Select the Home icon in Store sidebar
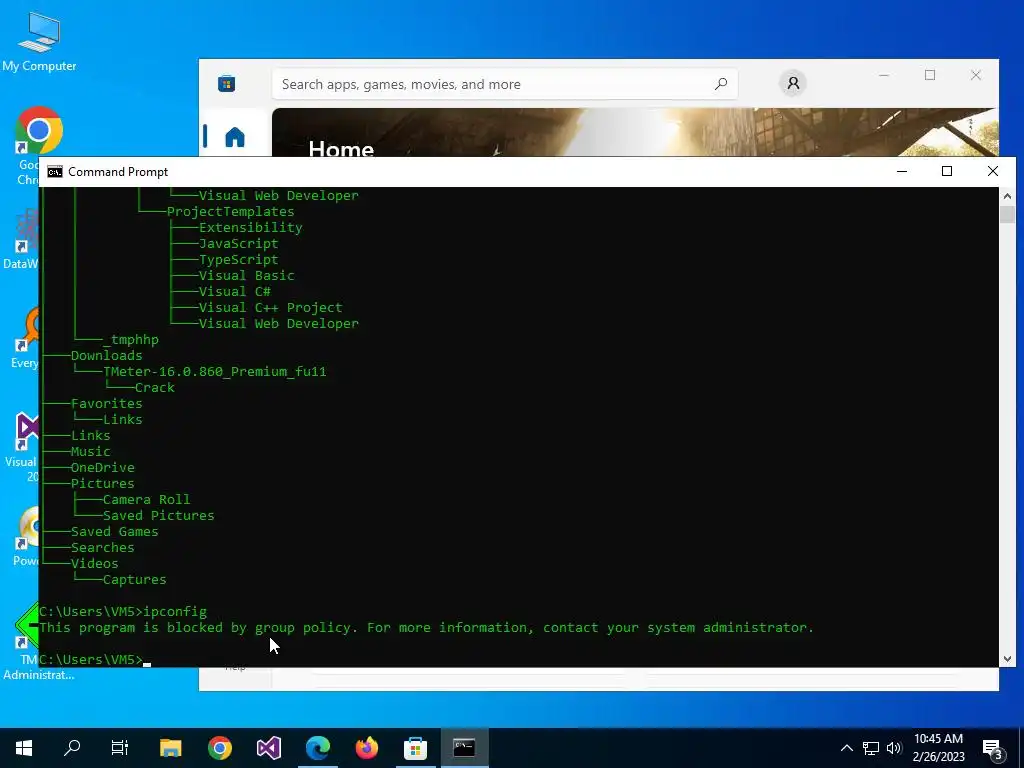Viewport: 1024px width, 768px height. click(234, 137)
